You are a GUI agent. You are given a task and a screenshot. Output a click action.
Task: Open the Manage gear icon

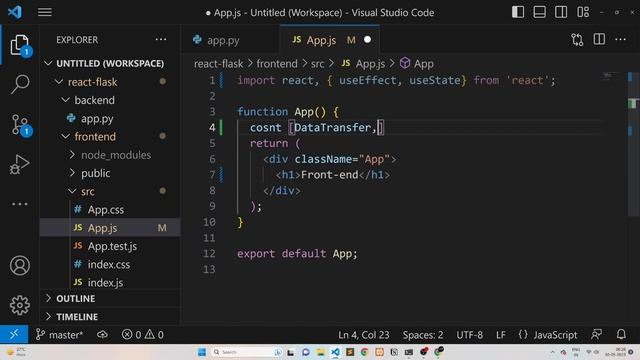[x=20, y=305]
